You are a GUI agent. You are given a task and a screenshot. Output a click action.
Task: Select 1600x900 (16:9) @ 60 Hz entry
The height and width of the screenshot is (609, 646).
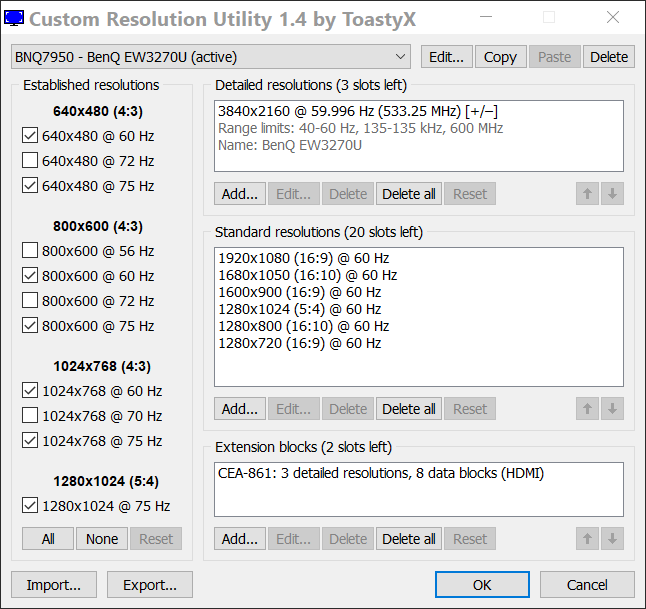click(x=419, y=292)
